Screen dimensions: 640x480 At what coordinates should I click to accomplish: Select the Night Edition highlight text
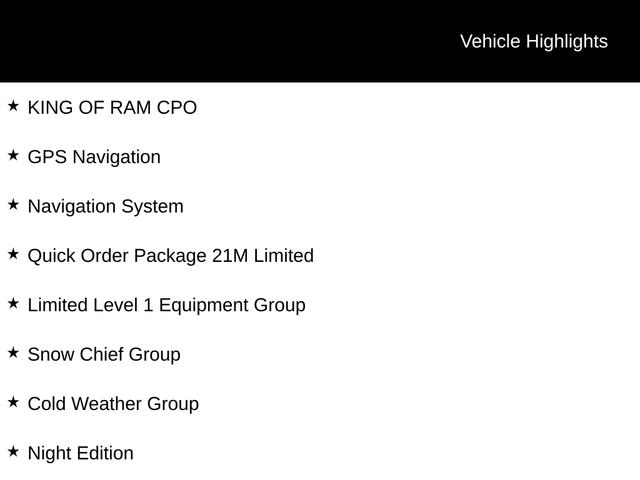pos(81,453)
